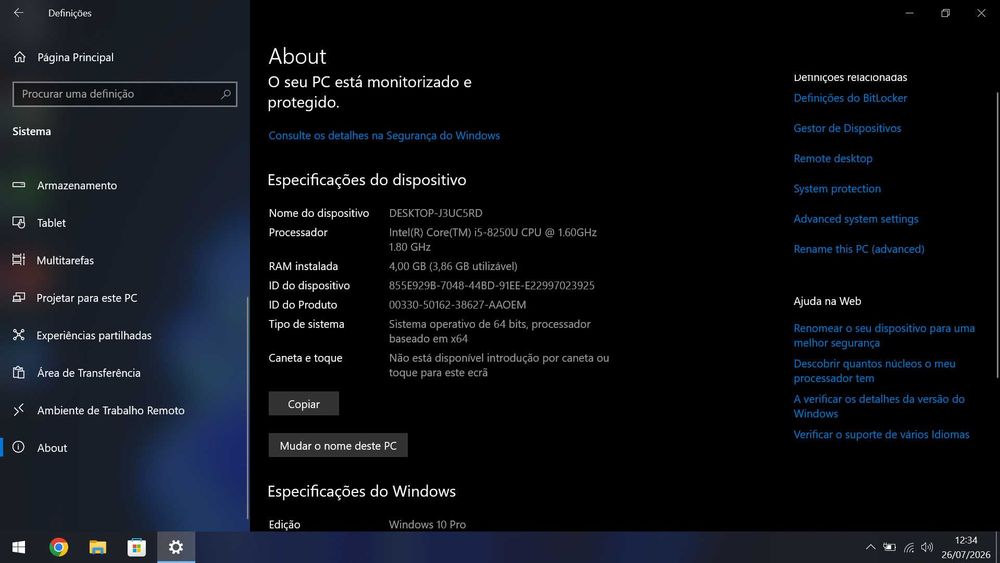Screen dimensions: 1000x563
Task: Click the Copiar button
Action: coord(304,404)
